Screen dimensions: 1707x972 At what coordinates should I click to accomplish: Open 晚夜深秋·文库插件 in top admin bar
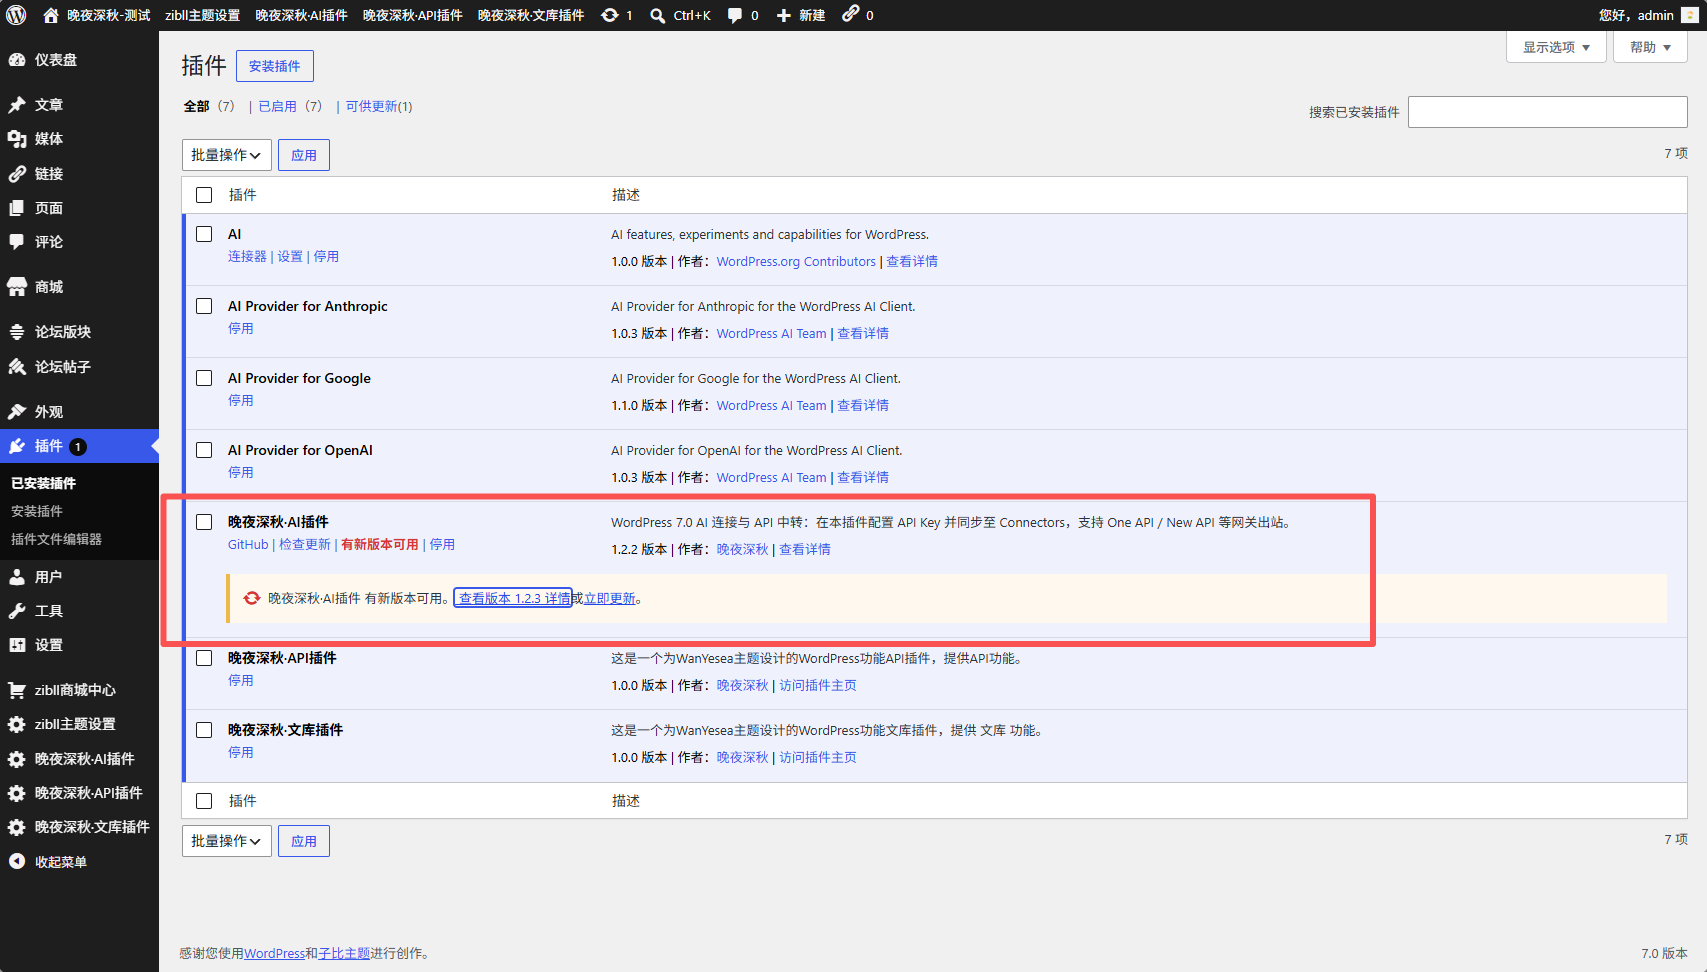pos(531,15)
